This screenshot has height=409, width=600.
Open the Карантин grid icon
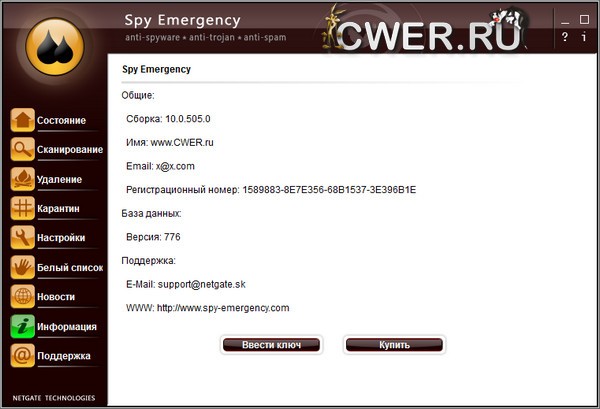[22, 209]
